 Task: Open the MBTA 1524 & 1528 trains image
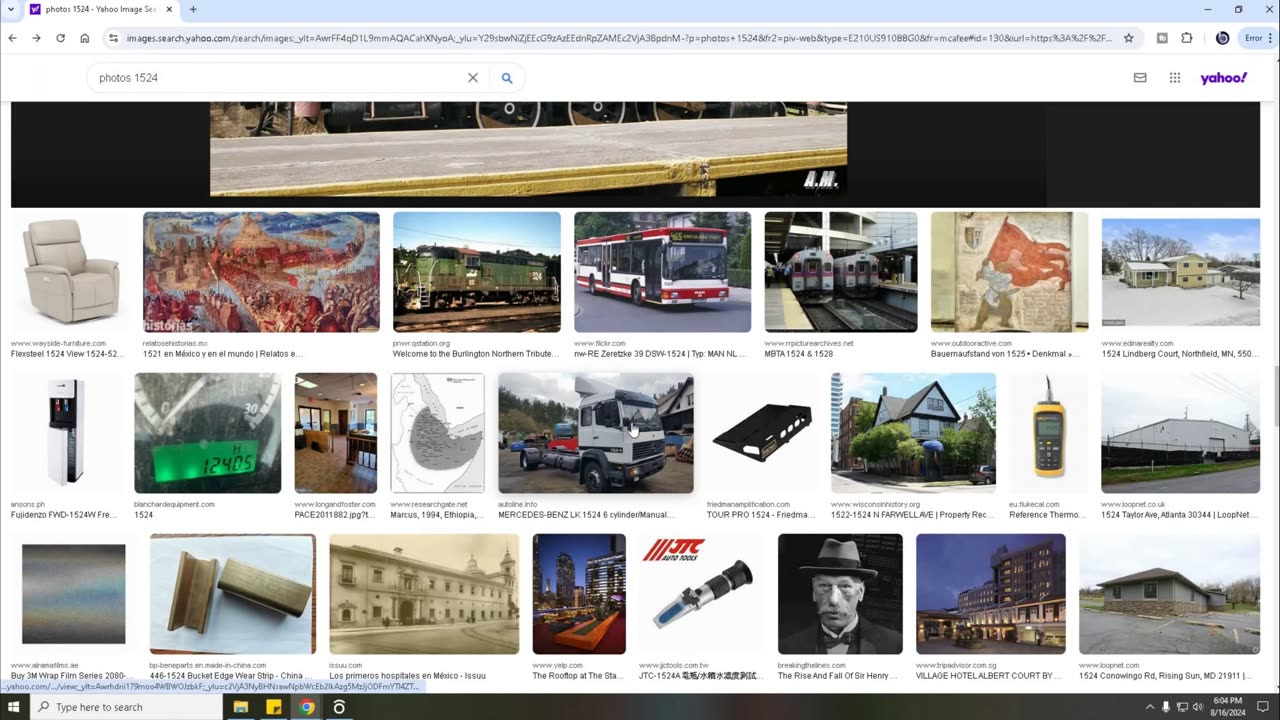[x=841, y=271]
